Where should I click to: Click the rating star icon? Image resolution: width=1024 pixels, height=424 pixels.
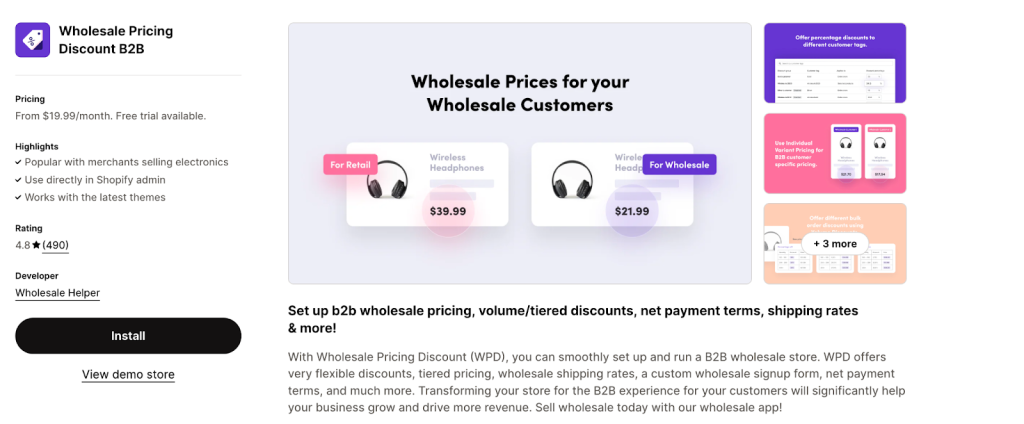click(37, 245)
